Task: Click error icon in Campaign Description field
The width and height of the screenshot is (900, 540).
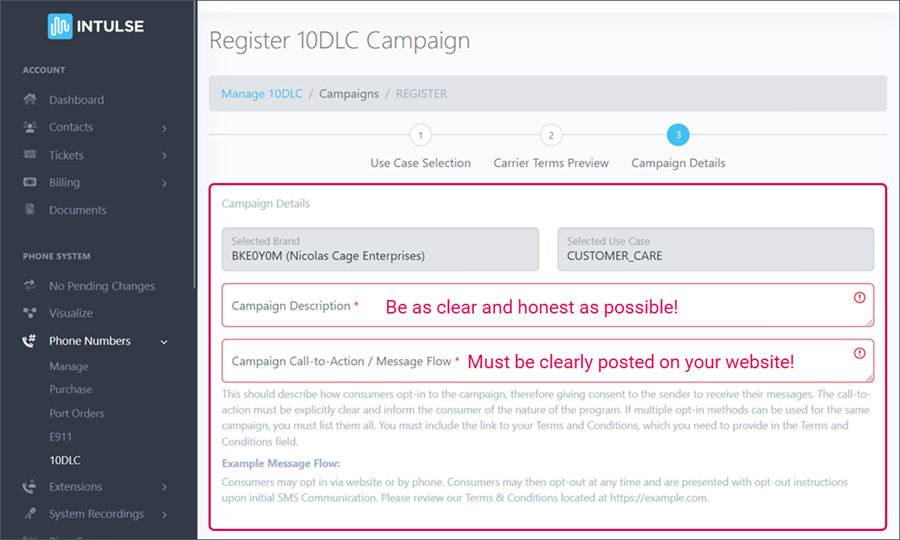Action: [x=860, y=298]
